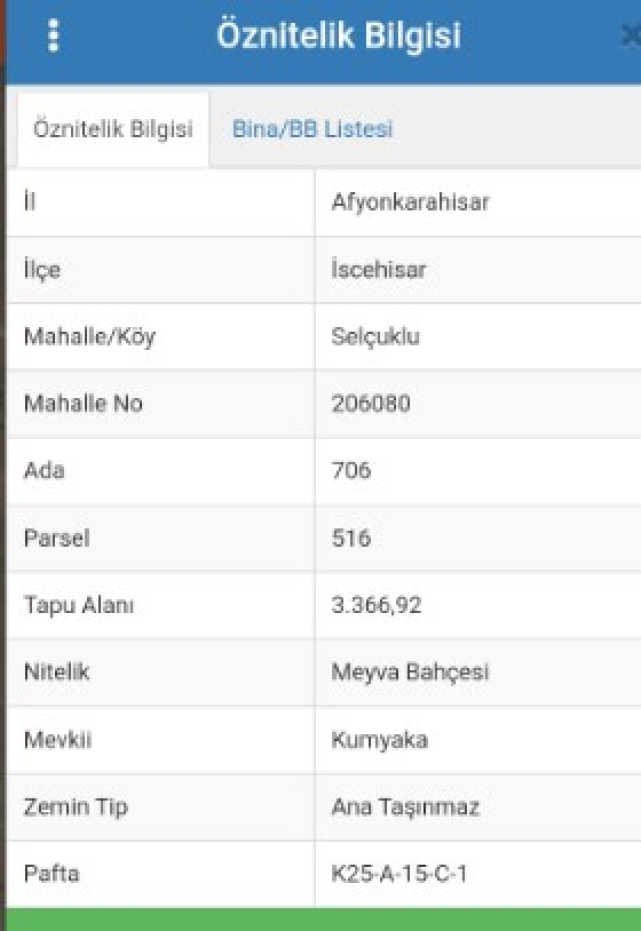Screen dimensions: 641x931
Task: Click the Tapu Alanı row label
Action: click(x=79, y=605)
